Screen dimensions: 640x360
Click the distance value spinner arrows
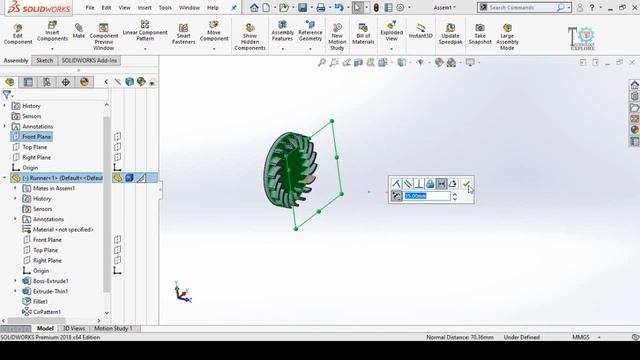tap(455, 196)
